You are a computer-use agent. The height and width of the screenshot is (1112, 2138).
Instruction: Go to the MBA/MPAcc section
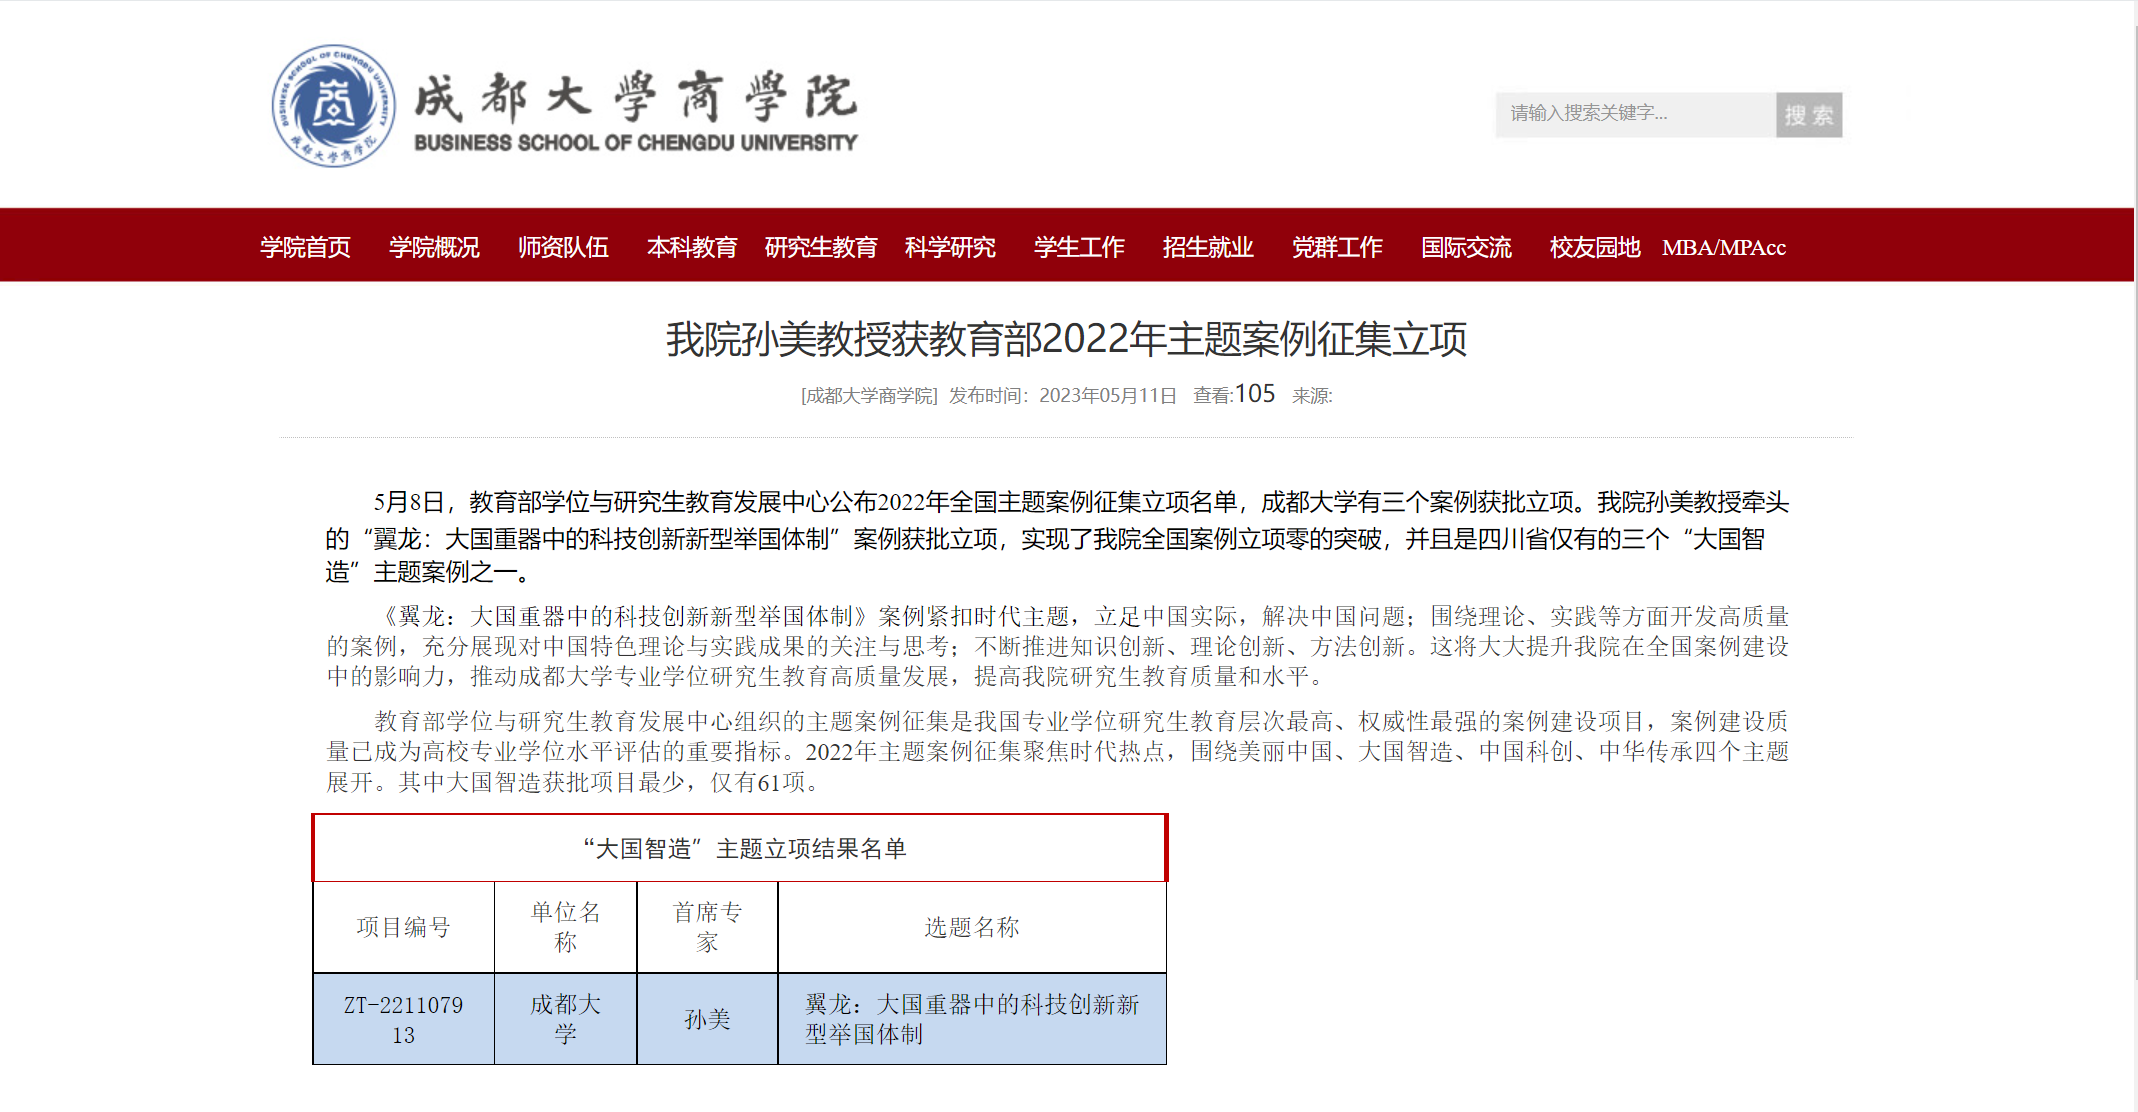point(1724,247)
